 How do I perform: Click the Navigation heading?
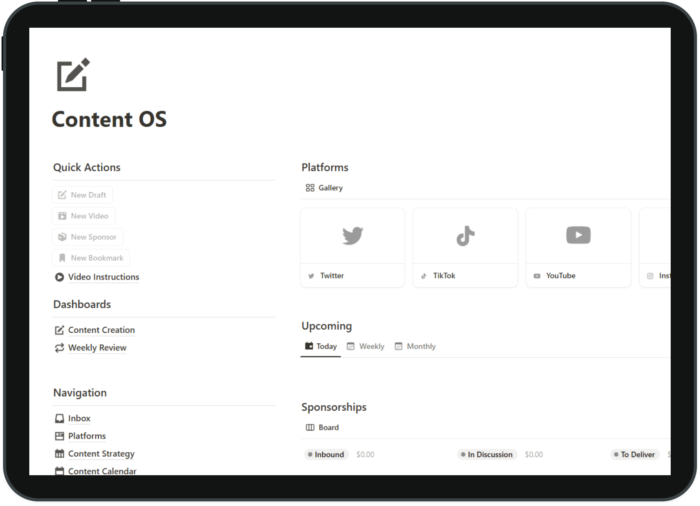tap(80, 393)
